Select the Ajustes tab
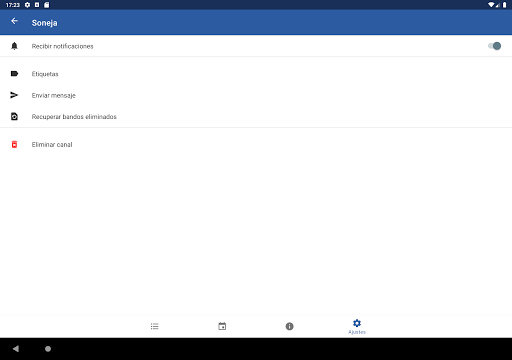The width and height of the screenshot is (512, 360). tap(357, 326)
